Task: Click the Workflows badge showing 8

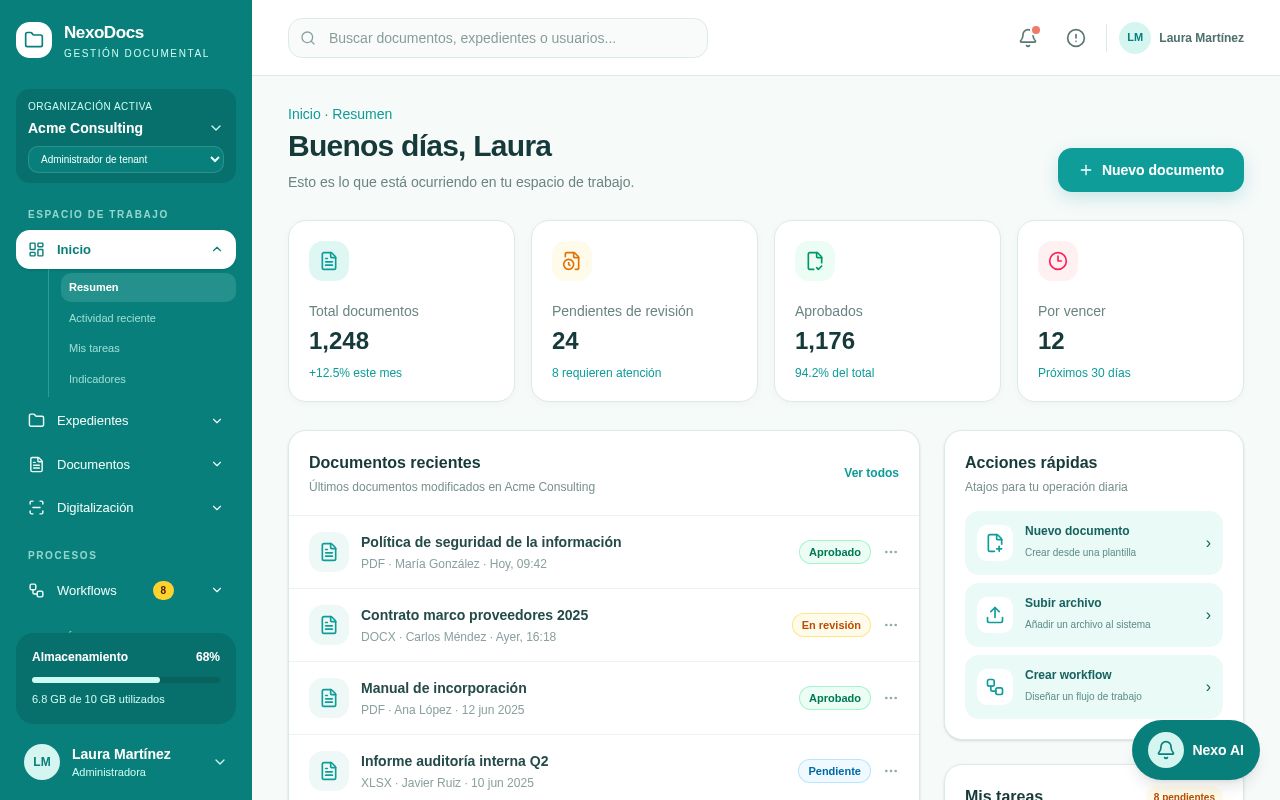Action: (x=163, y=590)
